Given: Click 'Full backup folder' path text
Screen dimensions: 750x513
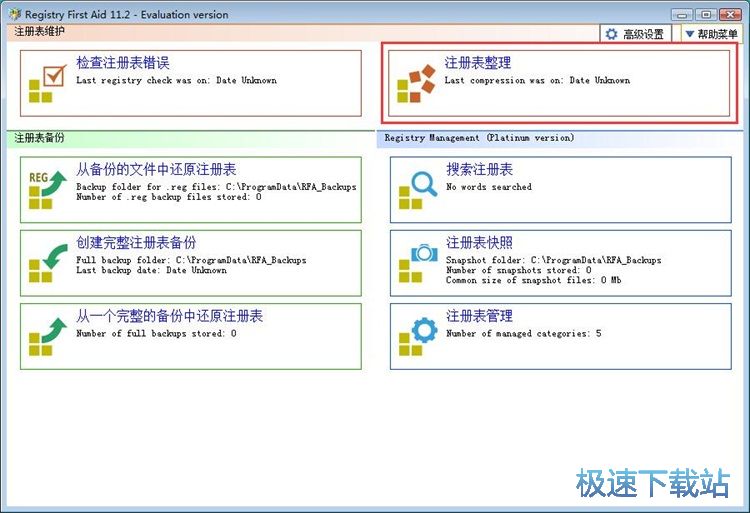Looking at the screenshot, I should (191, 260).
